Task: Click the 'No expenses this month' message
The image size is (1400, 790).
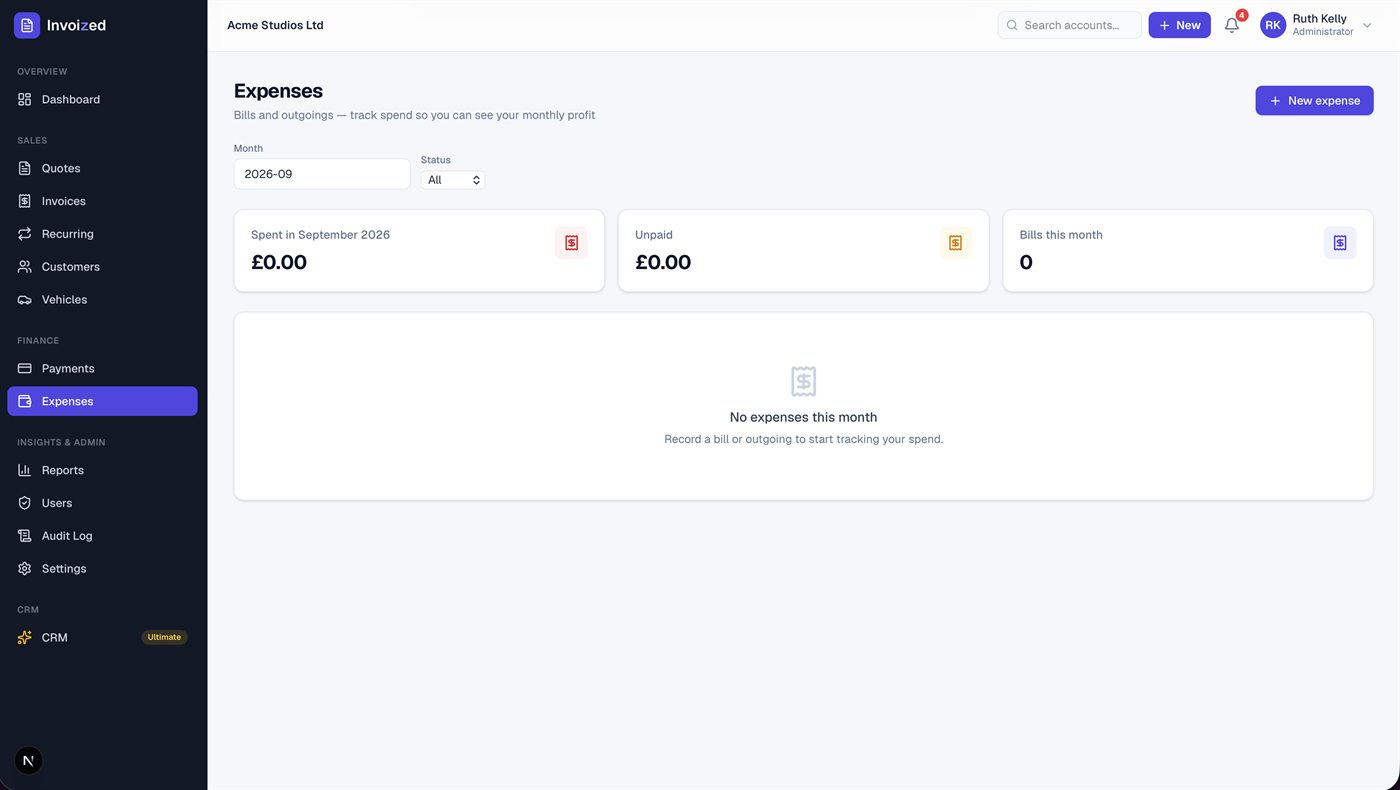Action: [x=803, y=417]
